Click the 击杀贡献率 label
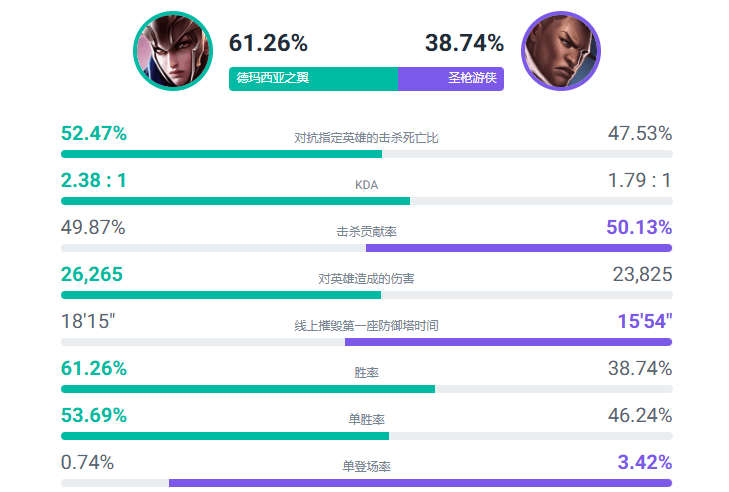 366,231
